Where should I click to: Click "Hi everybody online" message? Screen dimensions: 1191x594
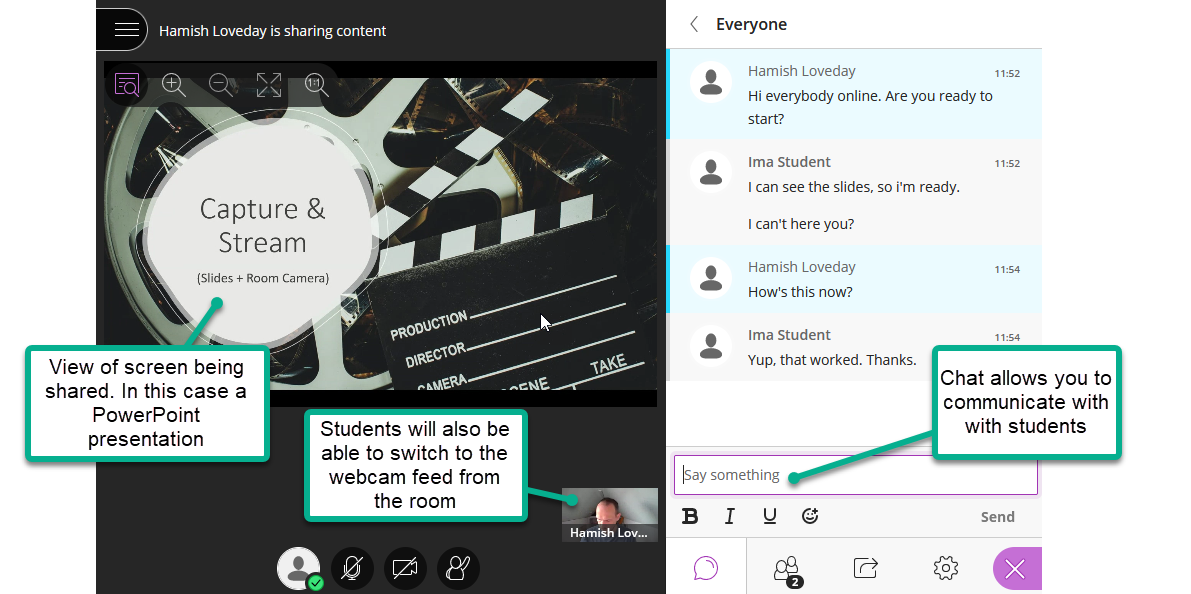click(870, 107)
